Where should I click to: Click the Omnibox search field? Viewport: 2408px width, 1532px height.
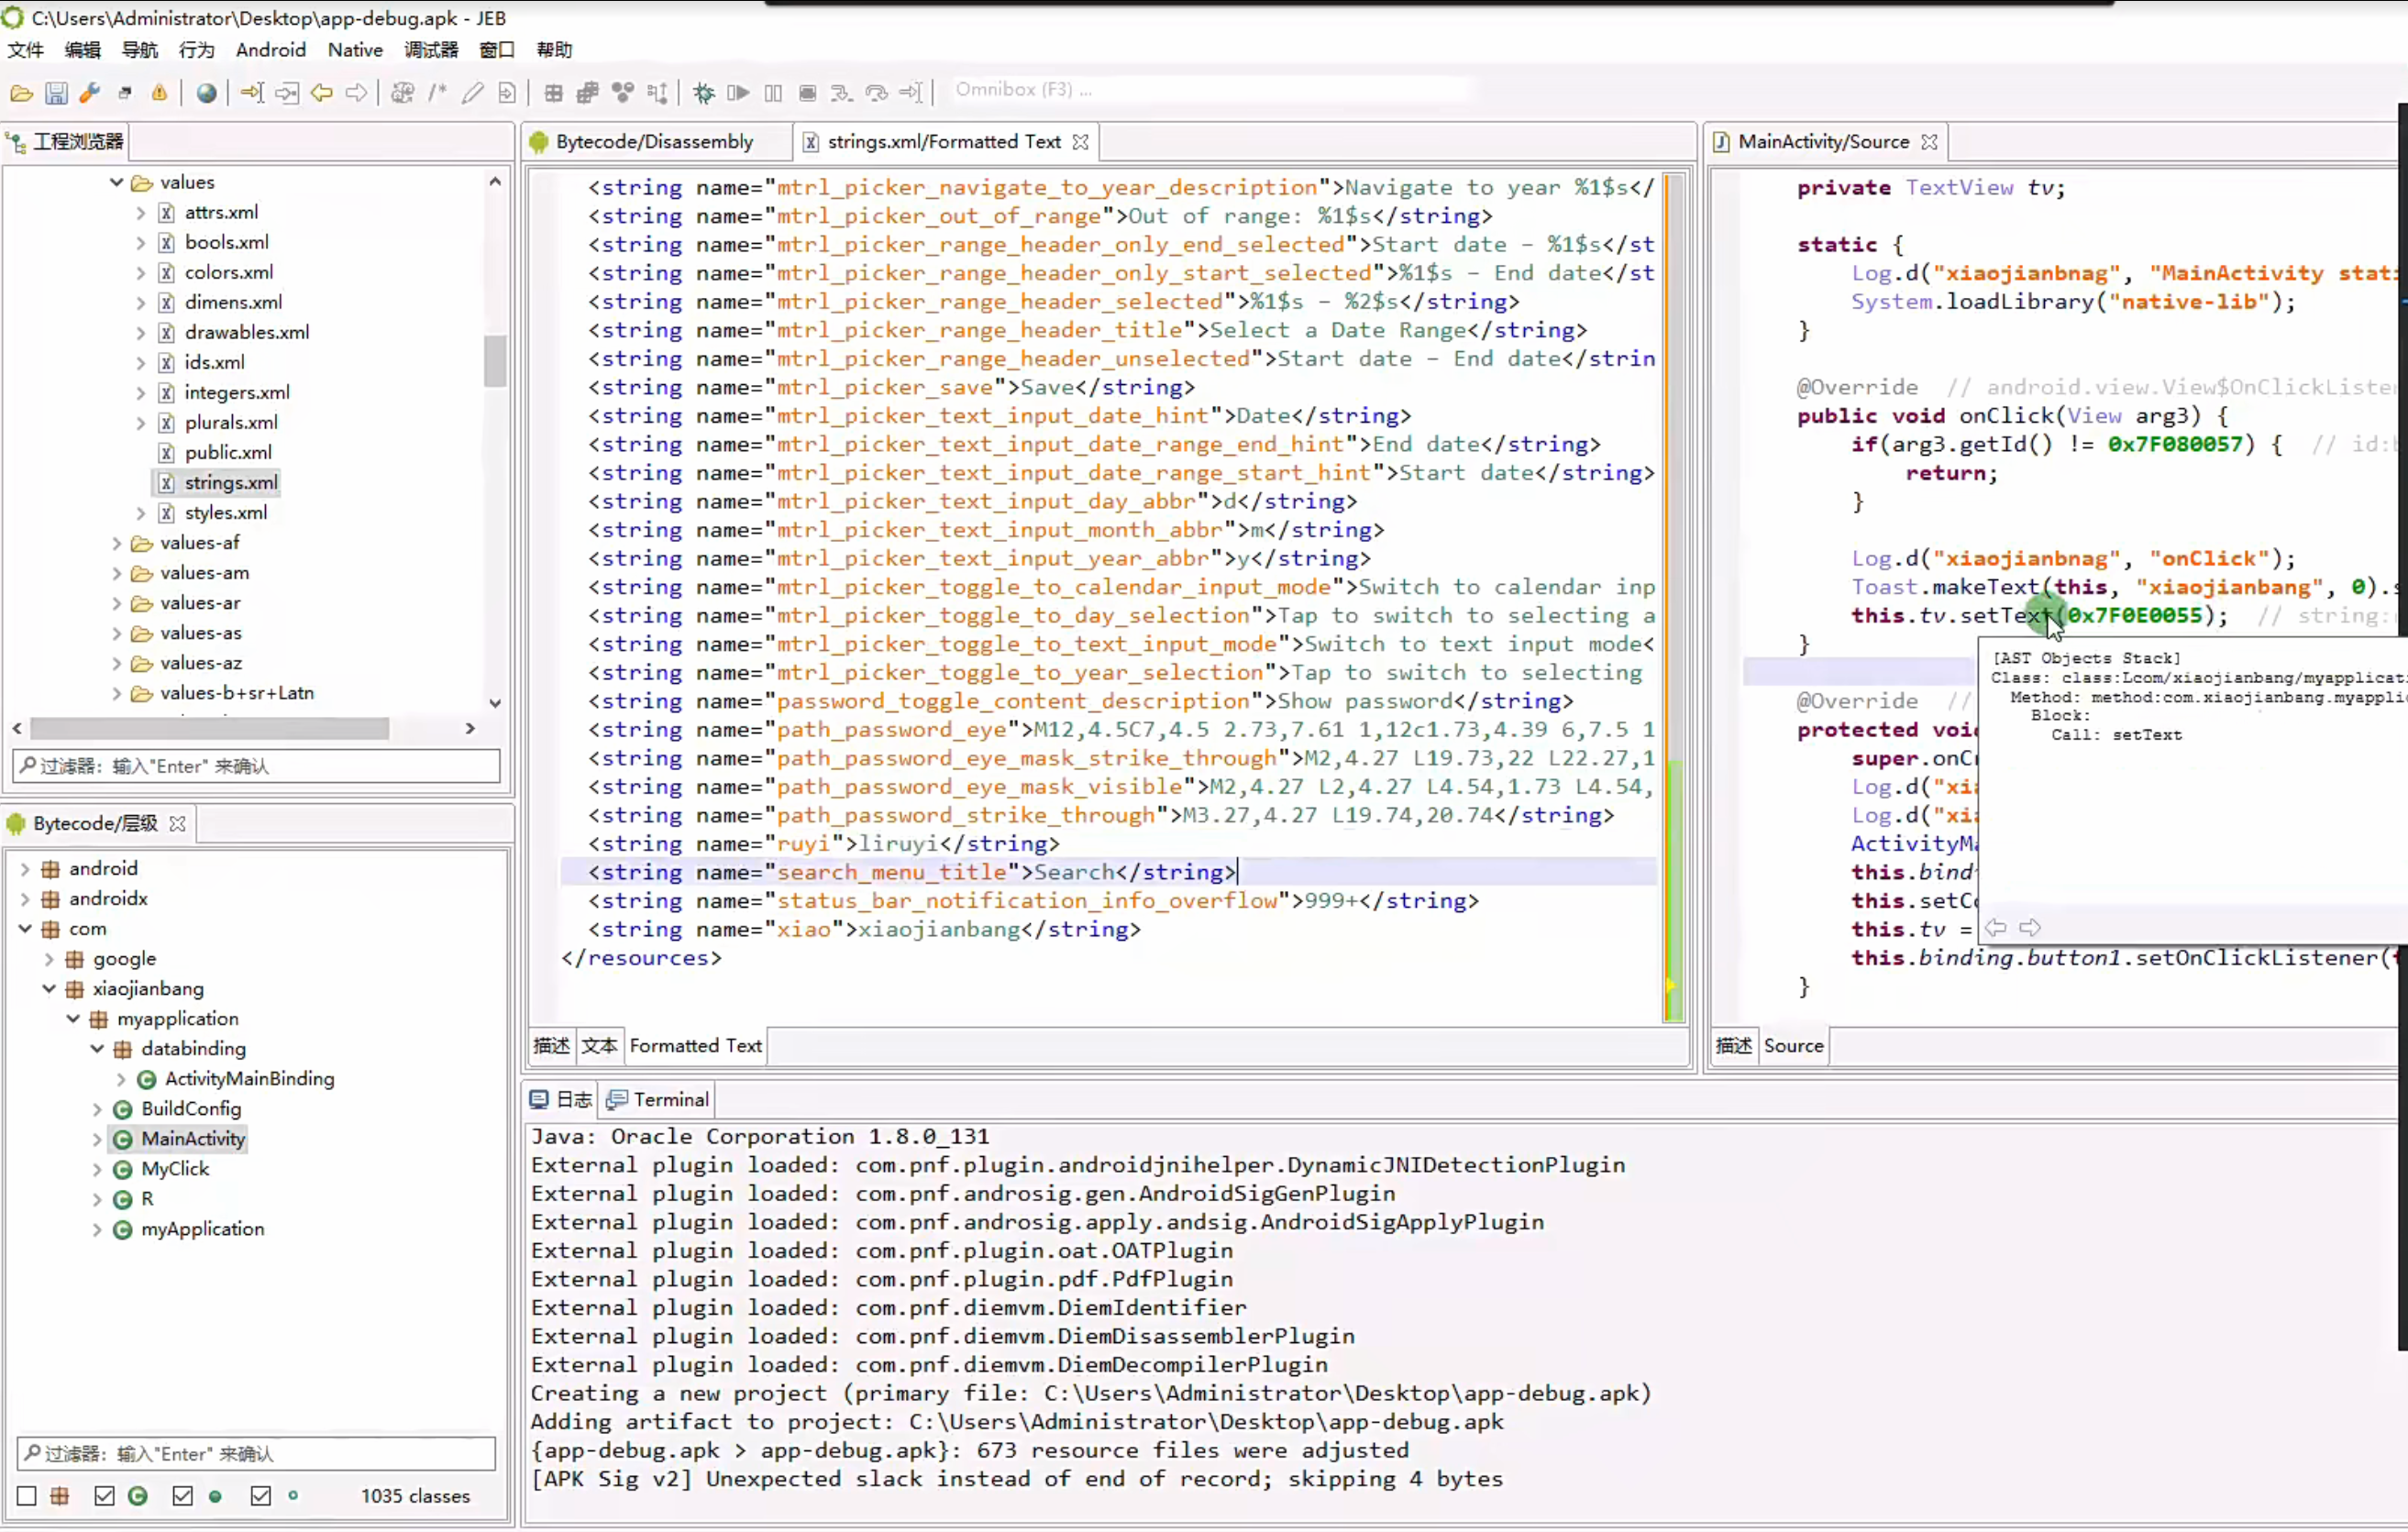point(1200,90)
